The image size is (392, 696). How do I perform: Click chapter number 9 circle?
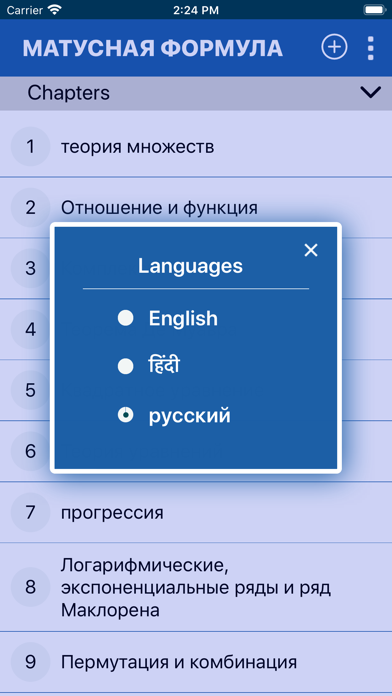coord(30,662)
